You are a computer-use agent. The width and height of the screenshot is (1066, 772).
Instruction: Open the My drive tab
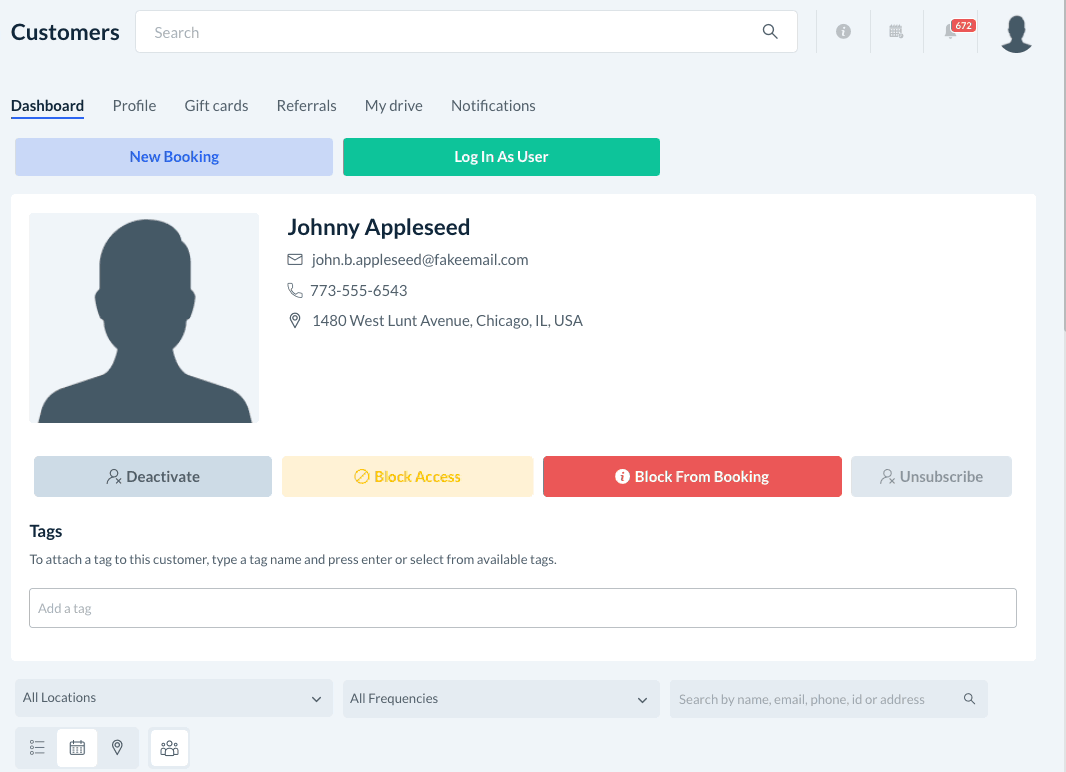click(x=394, y=106)
